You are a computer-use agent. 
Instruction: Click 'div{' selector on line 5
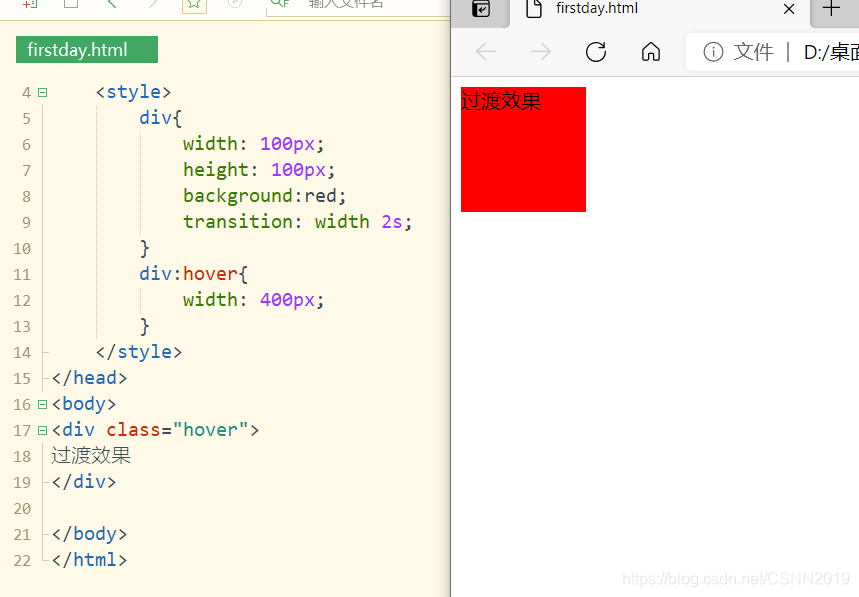pos(160,118)
